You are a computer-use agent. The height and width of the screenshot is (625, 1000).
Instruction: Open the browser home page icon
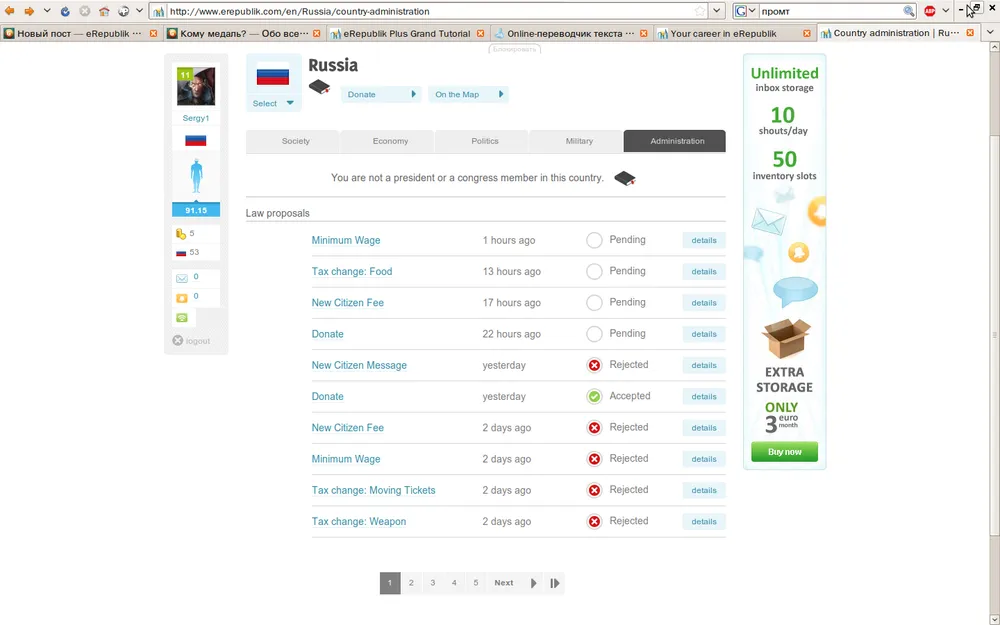[104, 11]
